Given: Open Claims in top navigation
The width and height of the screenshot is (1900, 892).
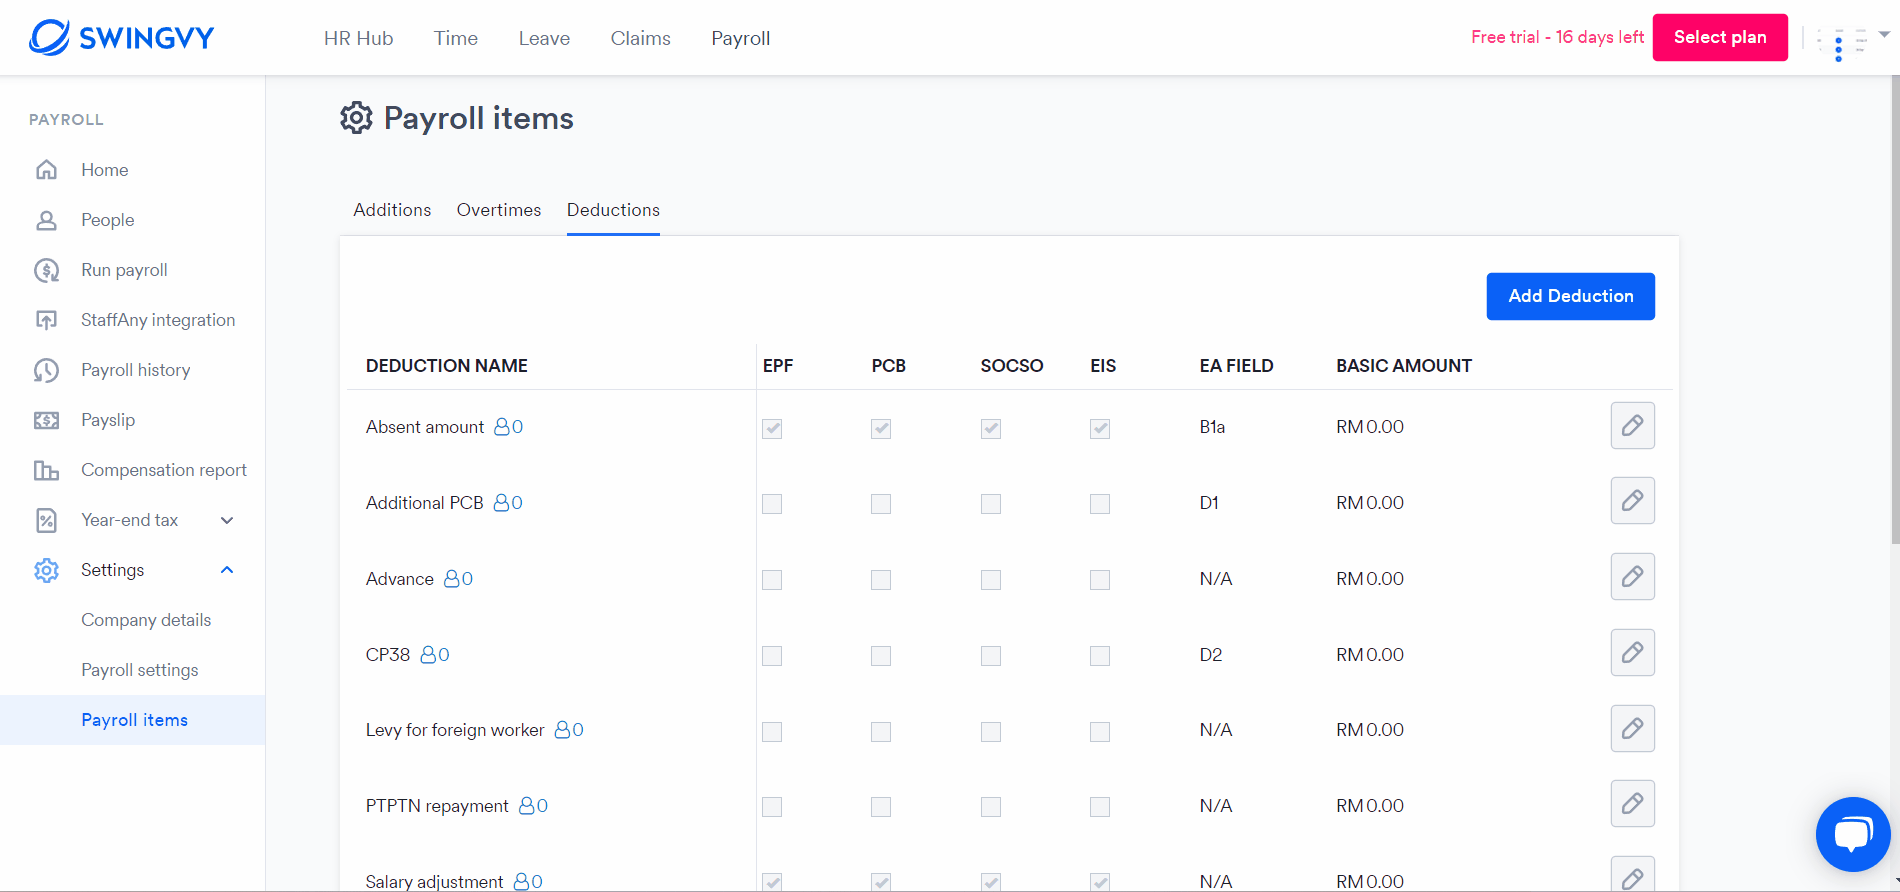Looking at the screenshot, I should point(641,38).
